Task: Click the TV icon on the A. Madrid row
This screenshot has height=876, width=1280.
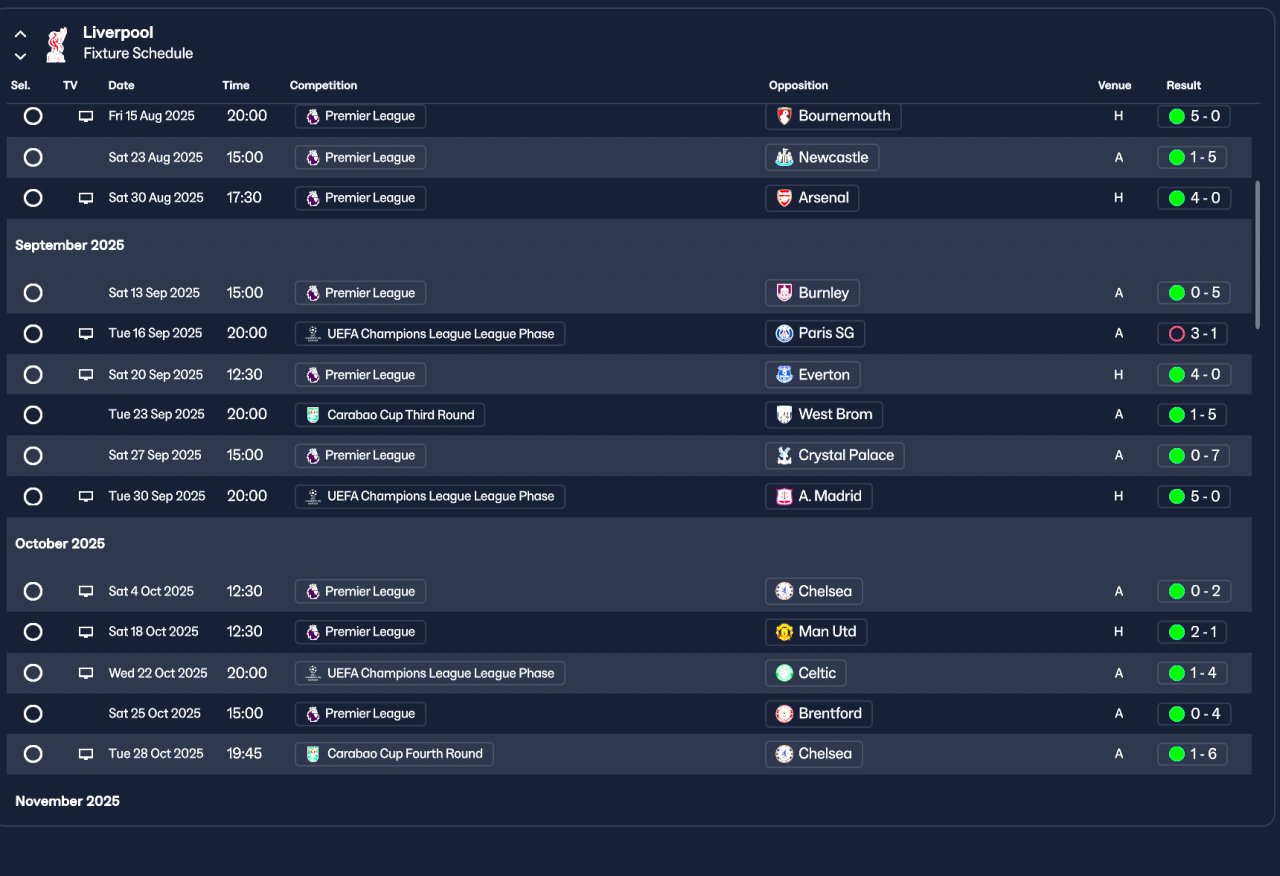Action: (x=86, y=496)
